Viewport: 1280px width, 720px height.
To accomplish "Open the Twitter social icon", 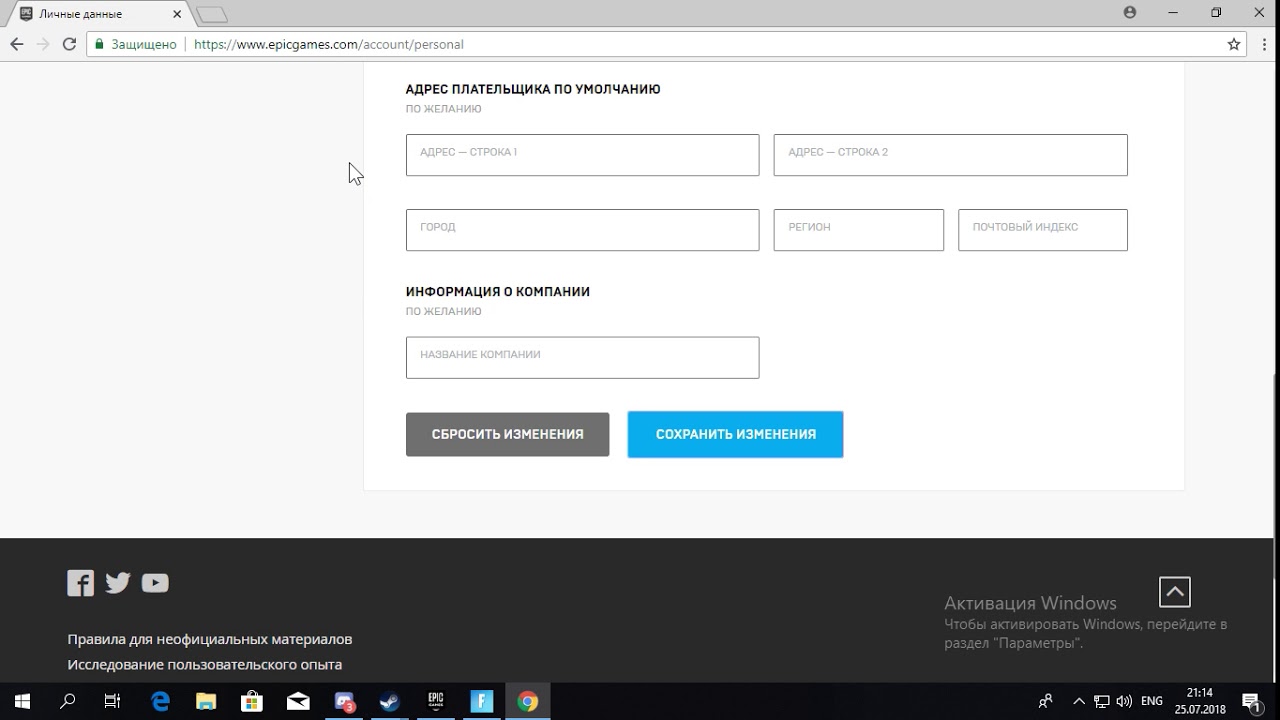I will point(118,583).
